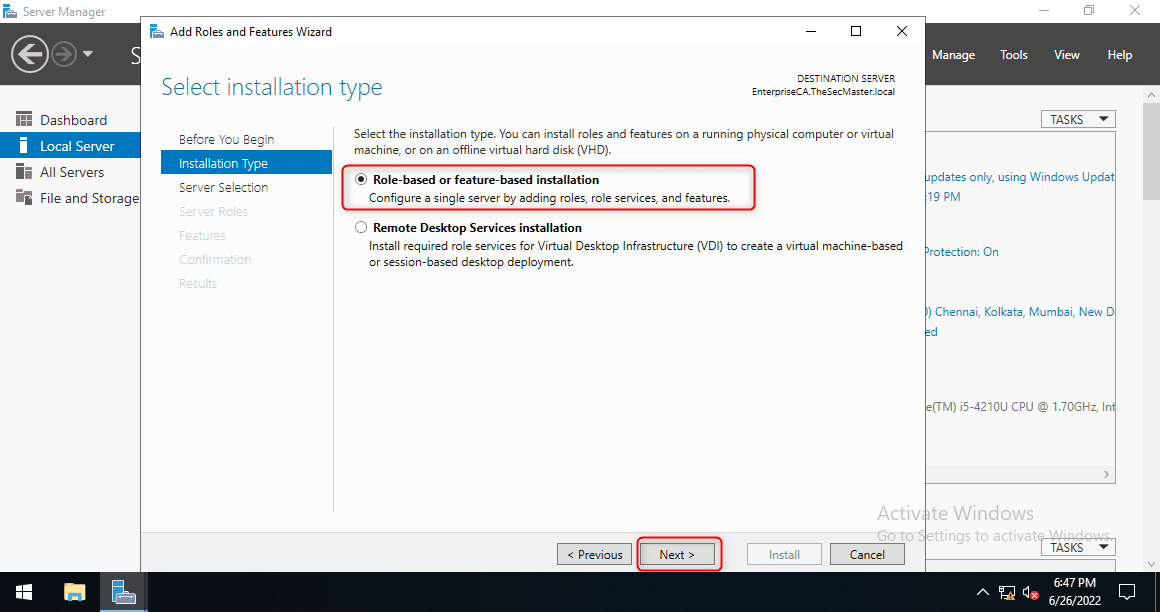Open the Windows Start menu
The width and height of the screenshot is (1160, 612).
pyautogui.click(x=24, y=593)
